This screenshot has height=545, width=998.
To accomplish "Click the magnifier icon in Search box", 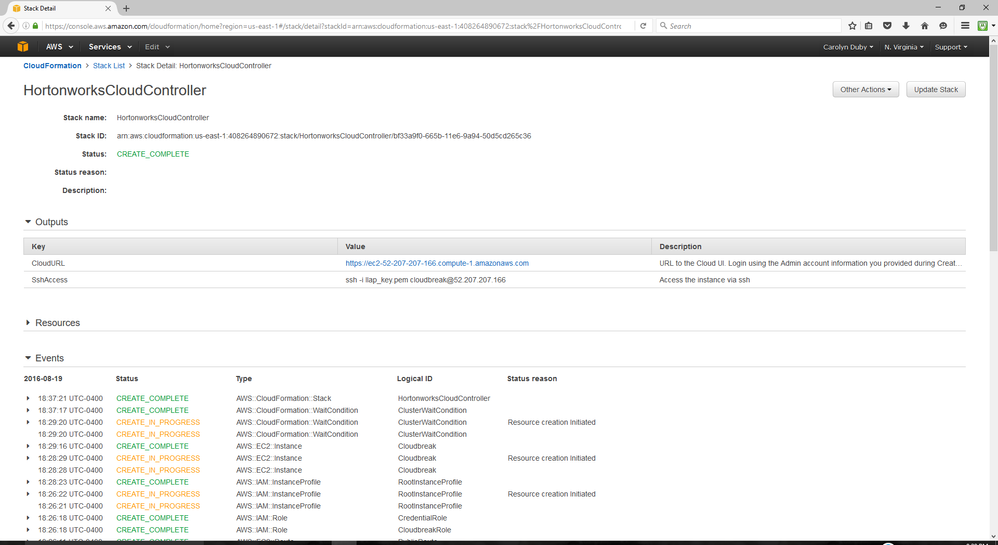I will (663, 26).
